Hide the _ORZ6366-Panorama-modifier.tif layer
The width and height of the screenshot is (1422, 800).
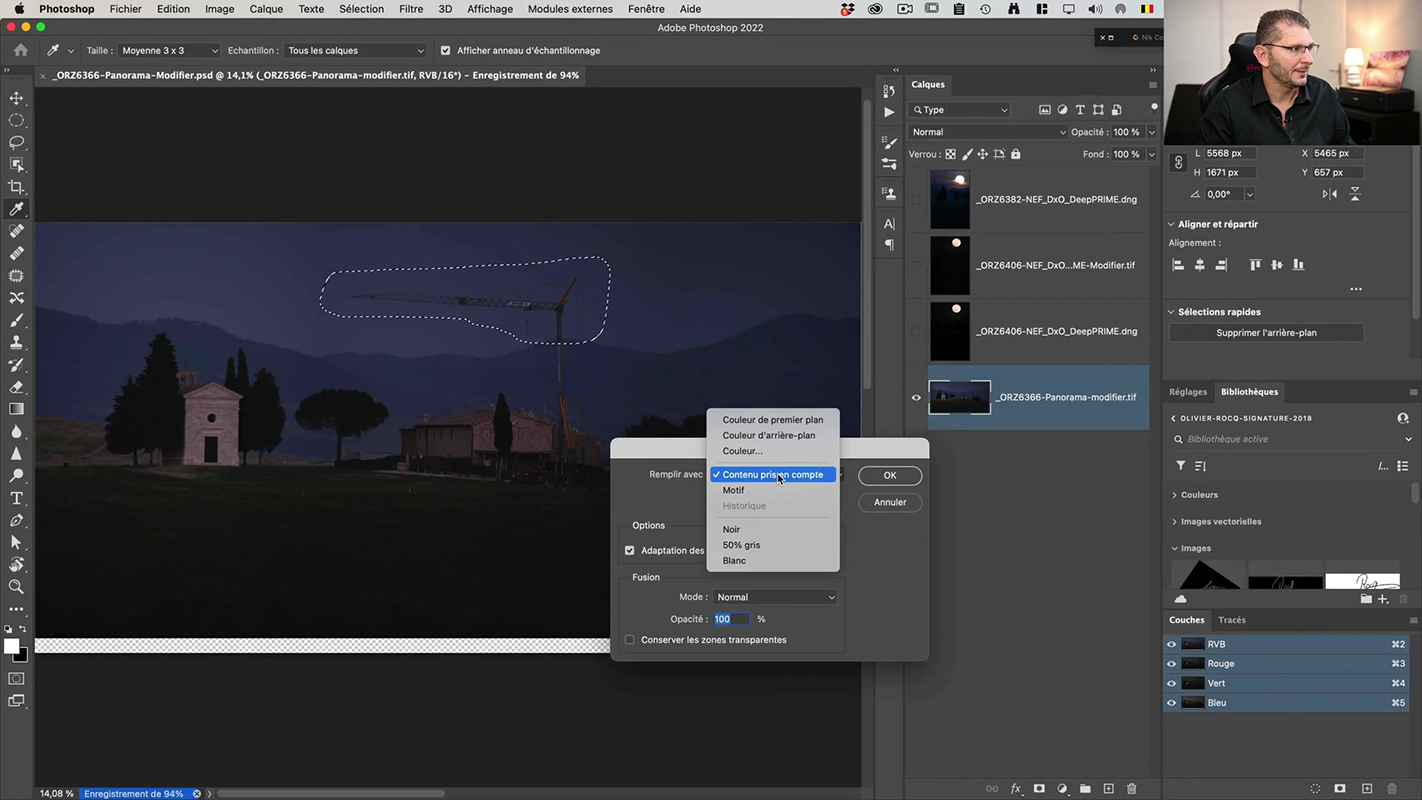(x=916, y=397)
